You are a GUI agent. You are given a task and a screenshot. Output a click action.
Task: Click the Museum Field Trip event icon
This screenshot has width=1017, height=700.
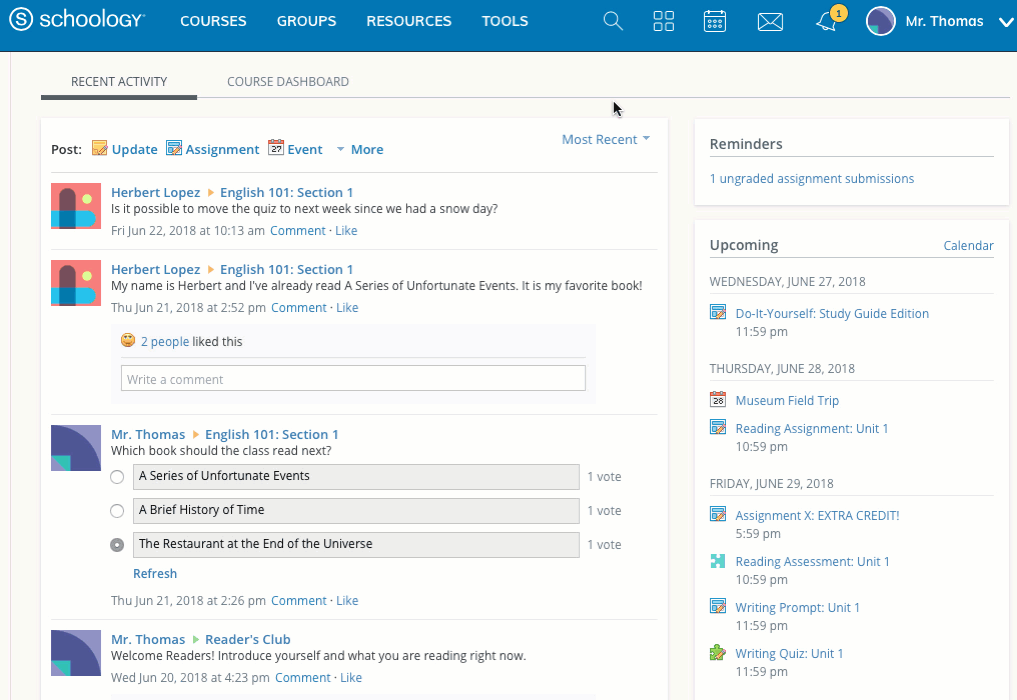coord(718,400)
